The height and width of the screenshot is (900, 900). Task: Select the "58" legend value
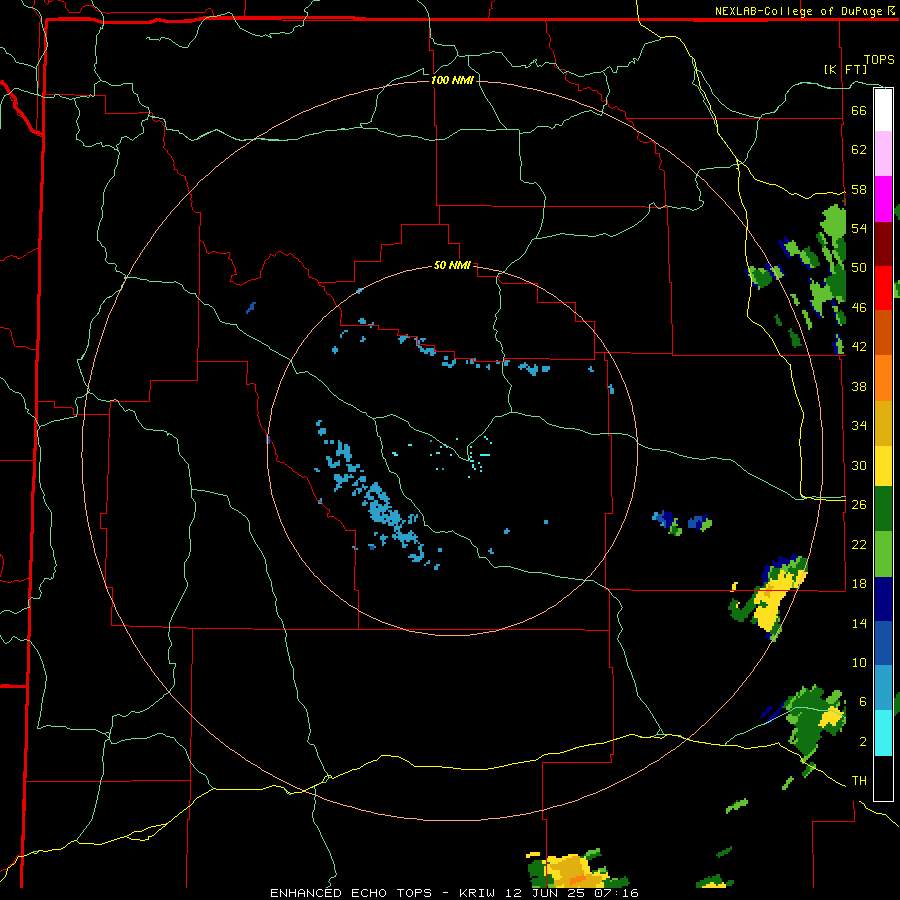pos(859,189)
